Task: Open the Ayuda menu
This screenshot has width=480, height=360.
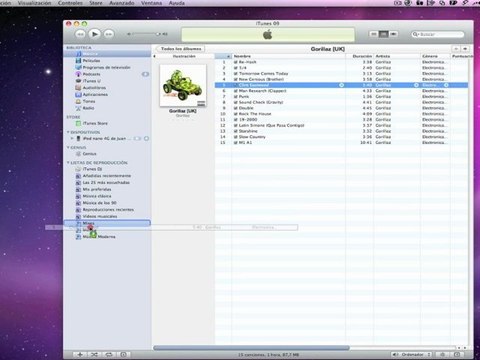Action: 177,3
